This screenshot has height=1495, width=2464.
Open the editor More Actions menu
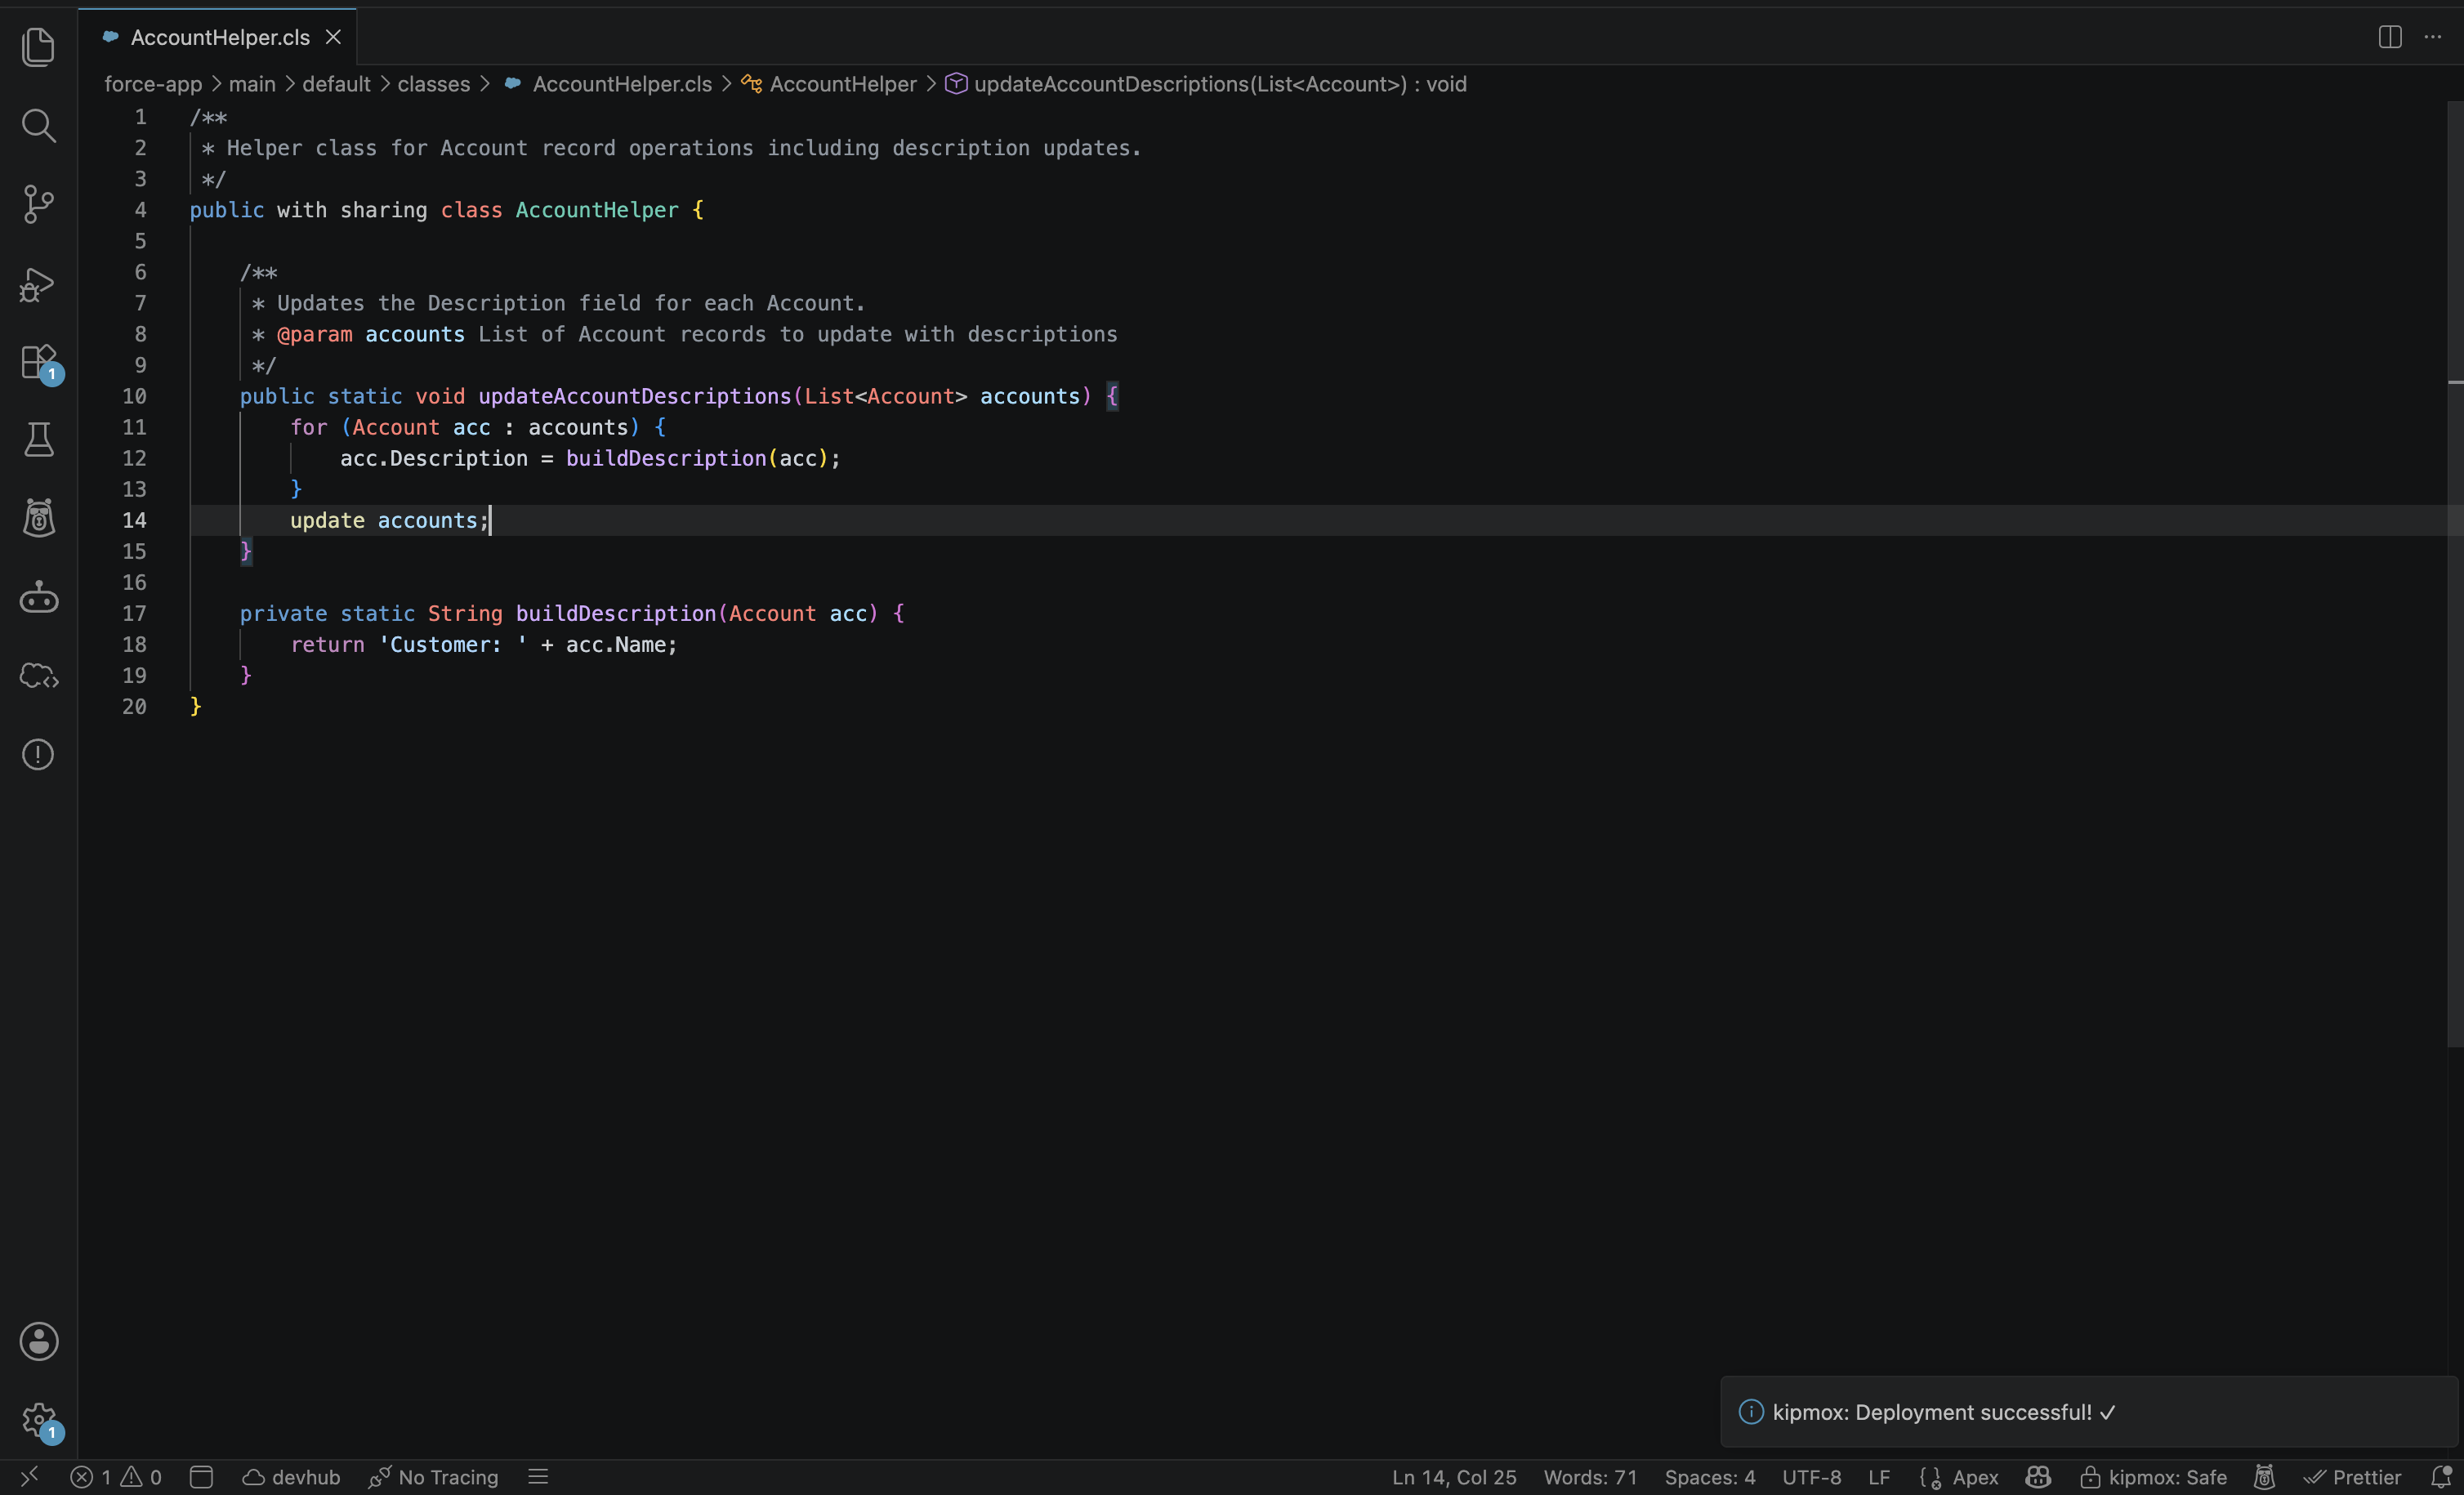2433,37
